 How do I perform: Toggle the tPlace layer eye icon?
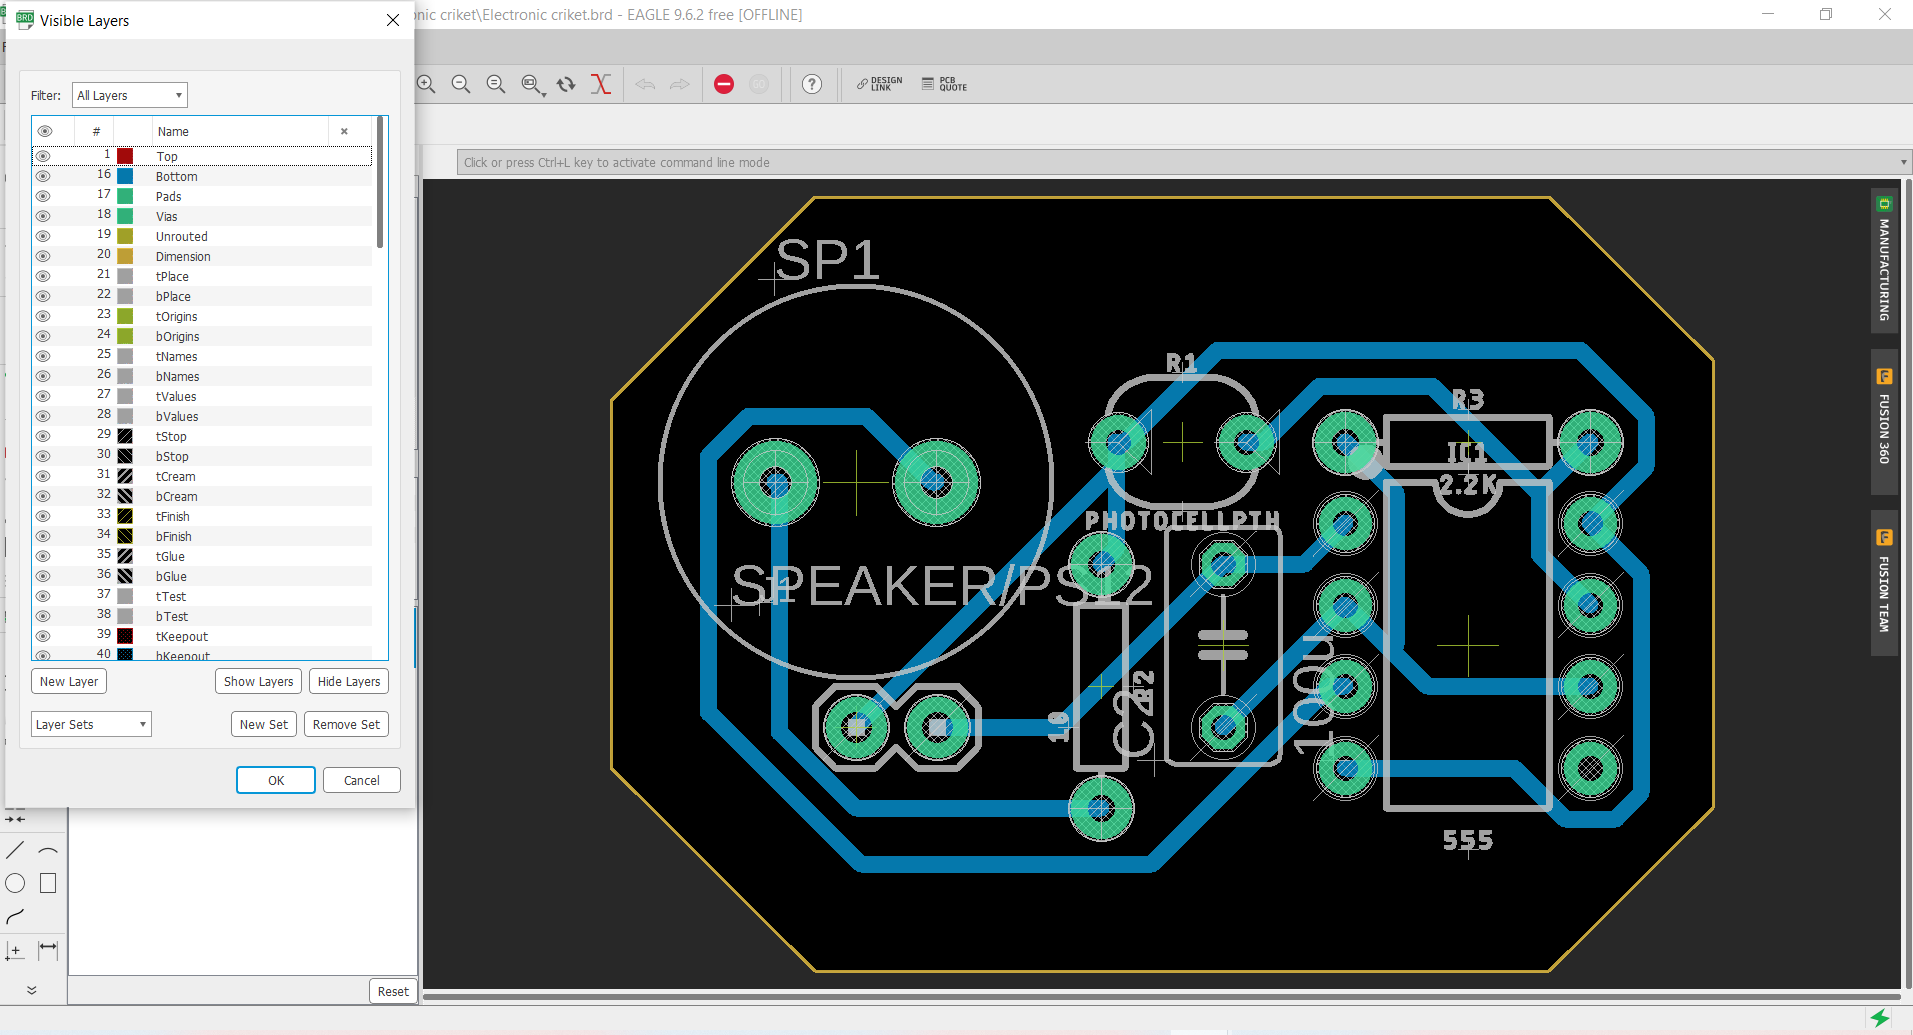click(43, 276)
